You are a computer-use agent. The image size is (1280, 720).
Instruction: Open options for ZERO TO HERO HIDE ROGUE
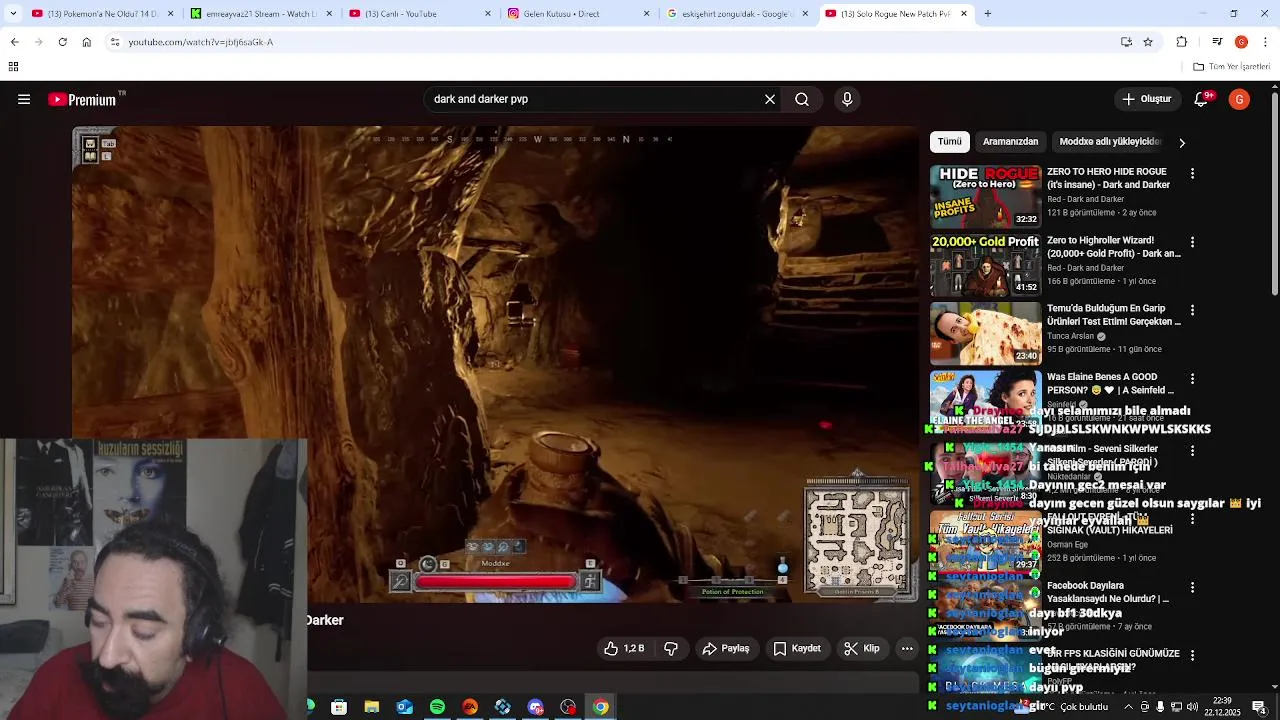[x=1192, y=173]
